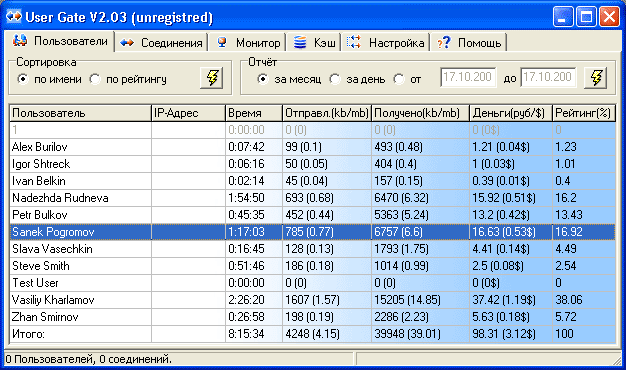
Task: Click the Итого: totals row label
Action: [28, 334]
